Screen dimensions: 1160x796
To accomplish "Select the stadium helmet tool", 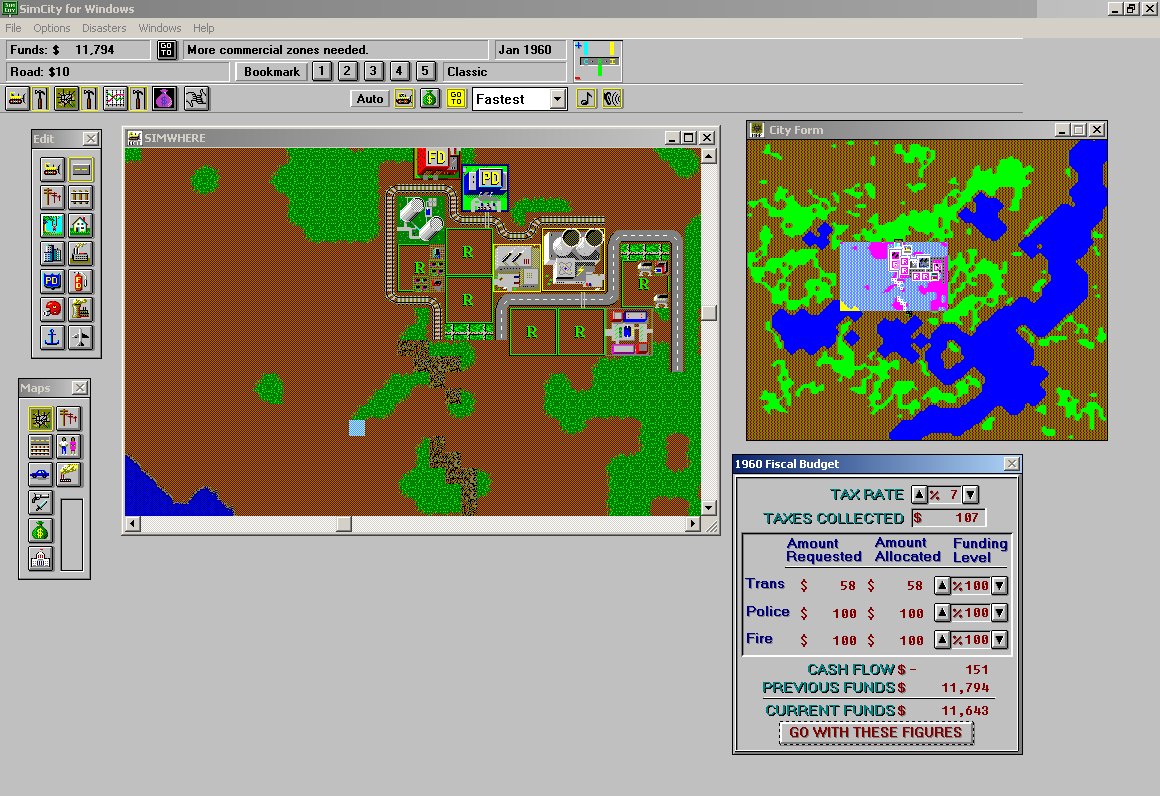I will tap(53, 310).
